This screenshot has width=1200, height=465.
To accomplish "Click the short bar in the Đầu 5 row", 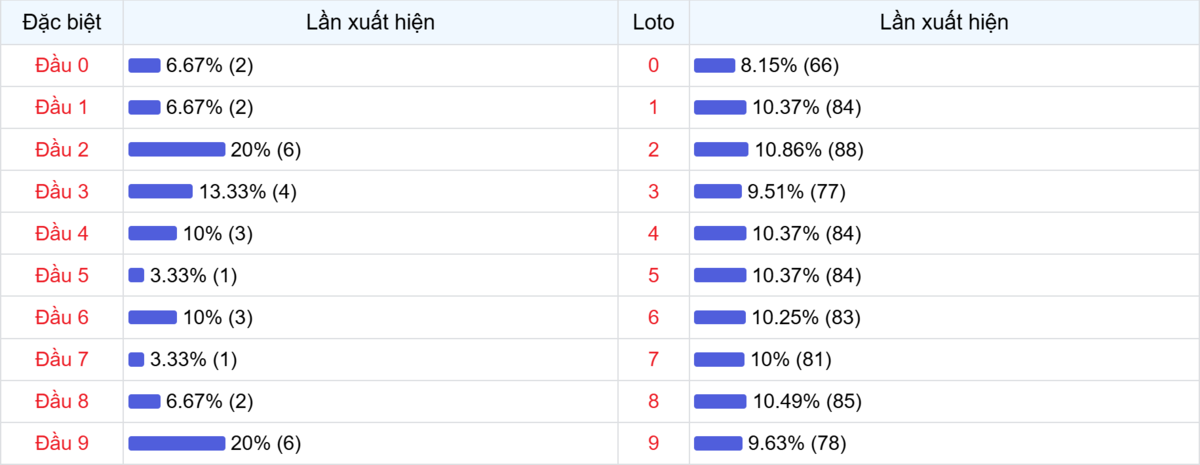I will pos(136,275).
